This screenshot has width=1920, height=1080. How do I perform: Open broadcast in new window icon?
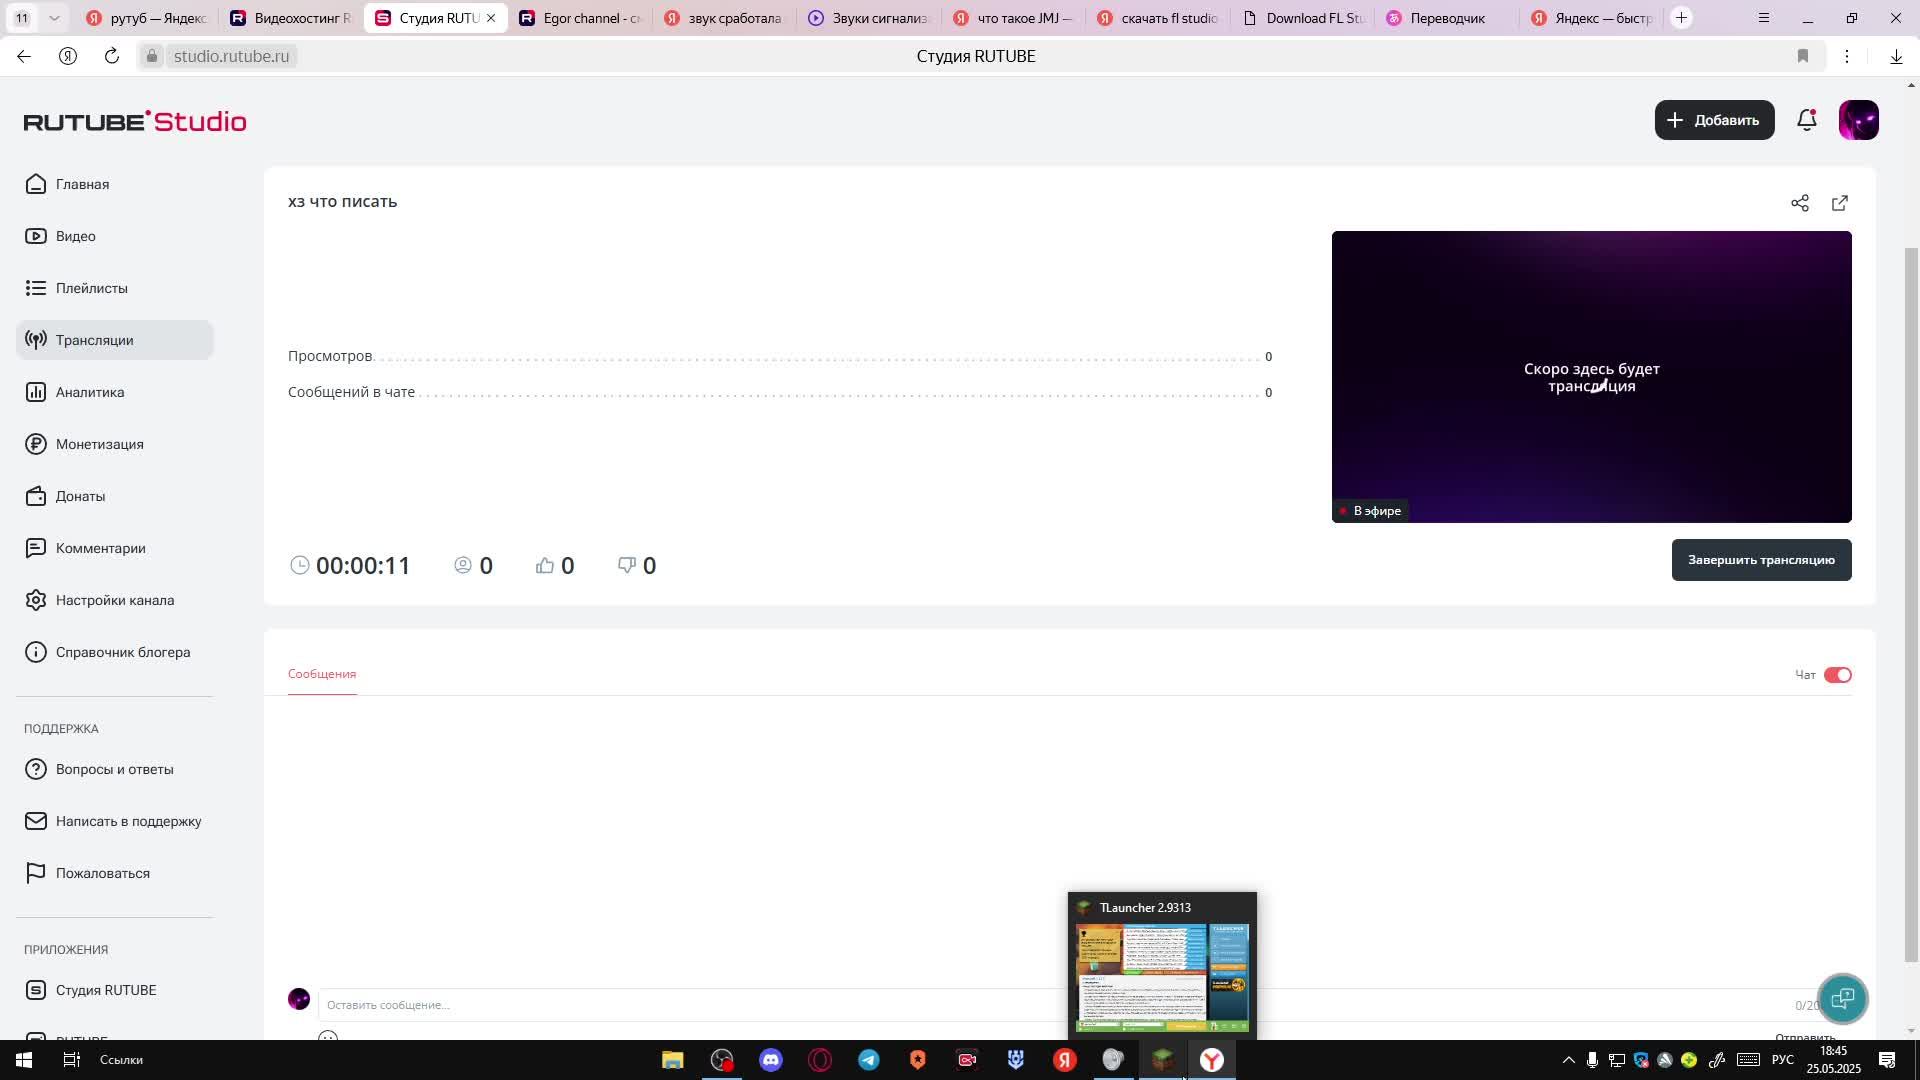(x=1840, y=203)
